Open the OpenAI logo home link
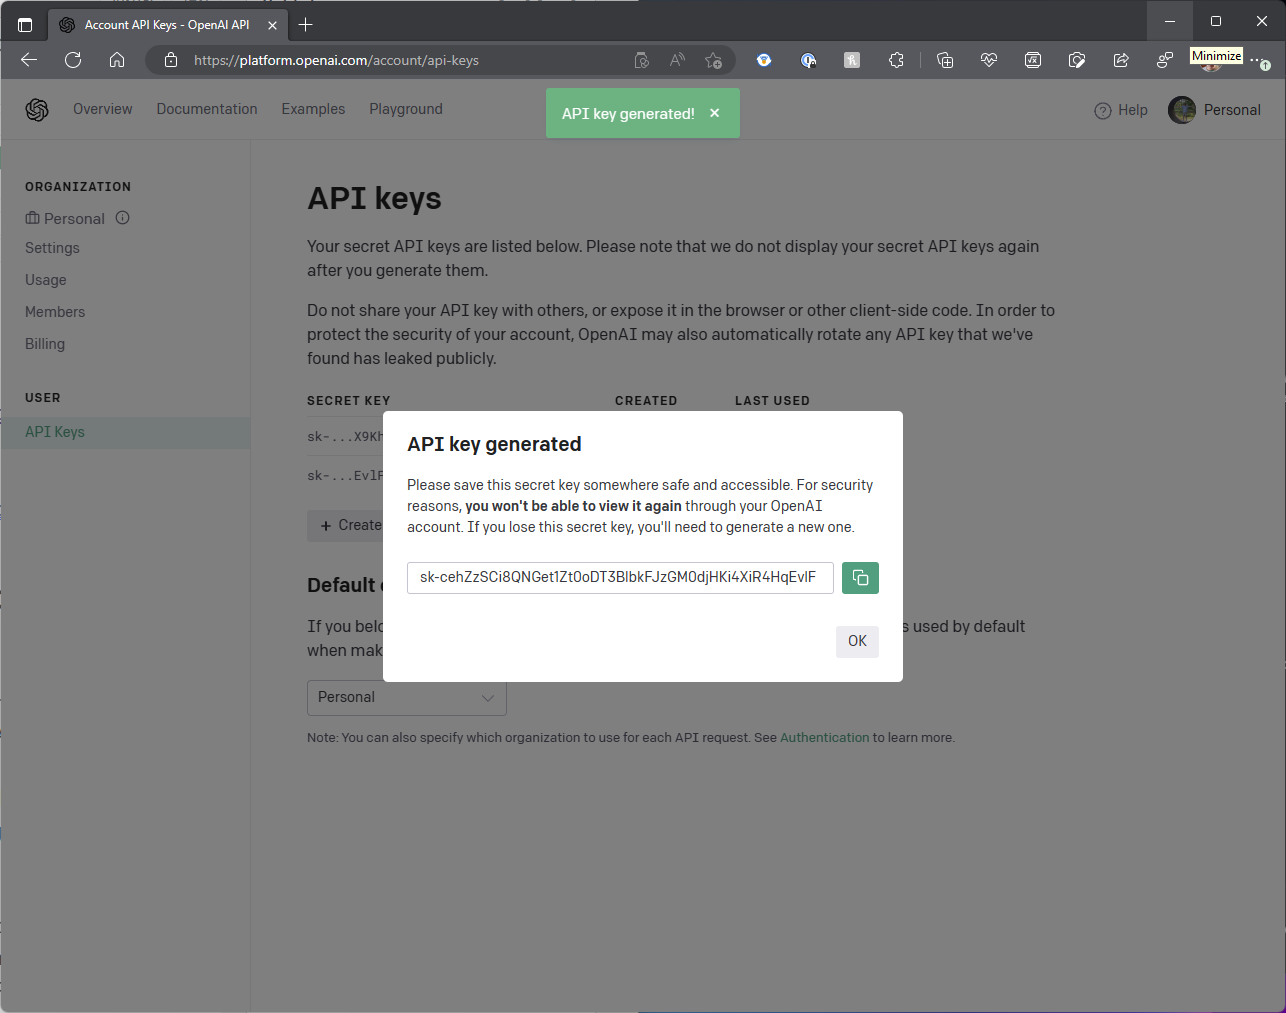1286x1013 pixels. click(x=37, y=110)
